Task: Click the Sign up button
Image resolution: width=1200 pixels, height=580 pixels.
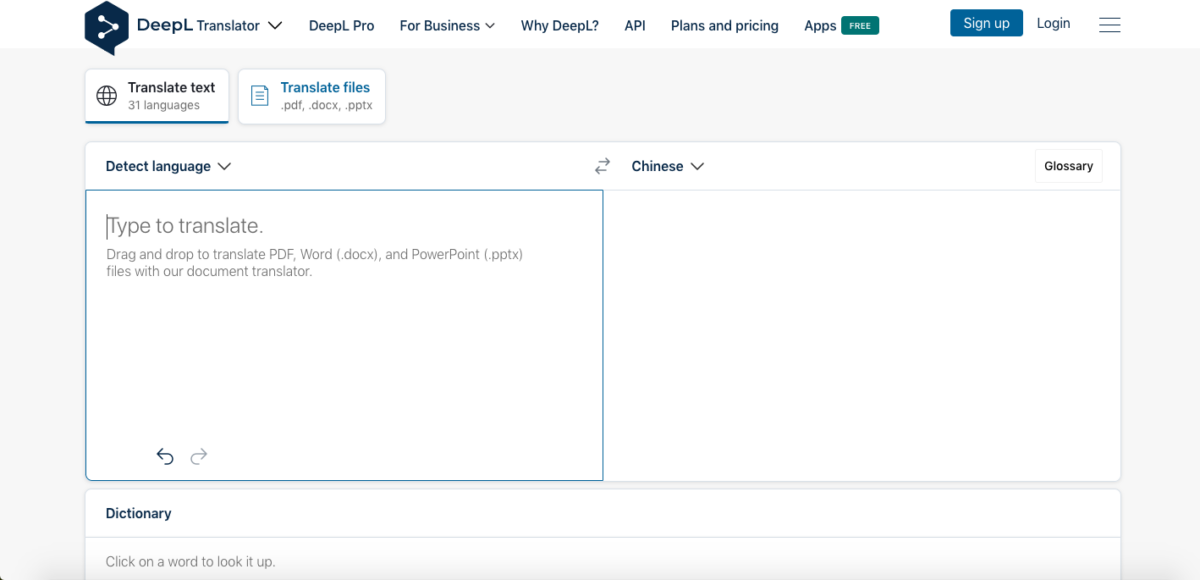Action: click(x=986, y=23)
